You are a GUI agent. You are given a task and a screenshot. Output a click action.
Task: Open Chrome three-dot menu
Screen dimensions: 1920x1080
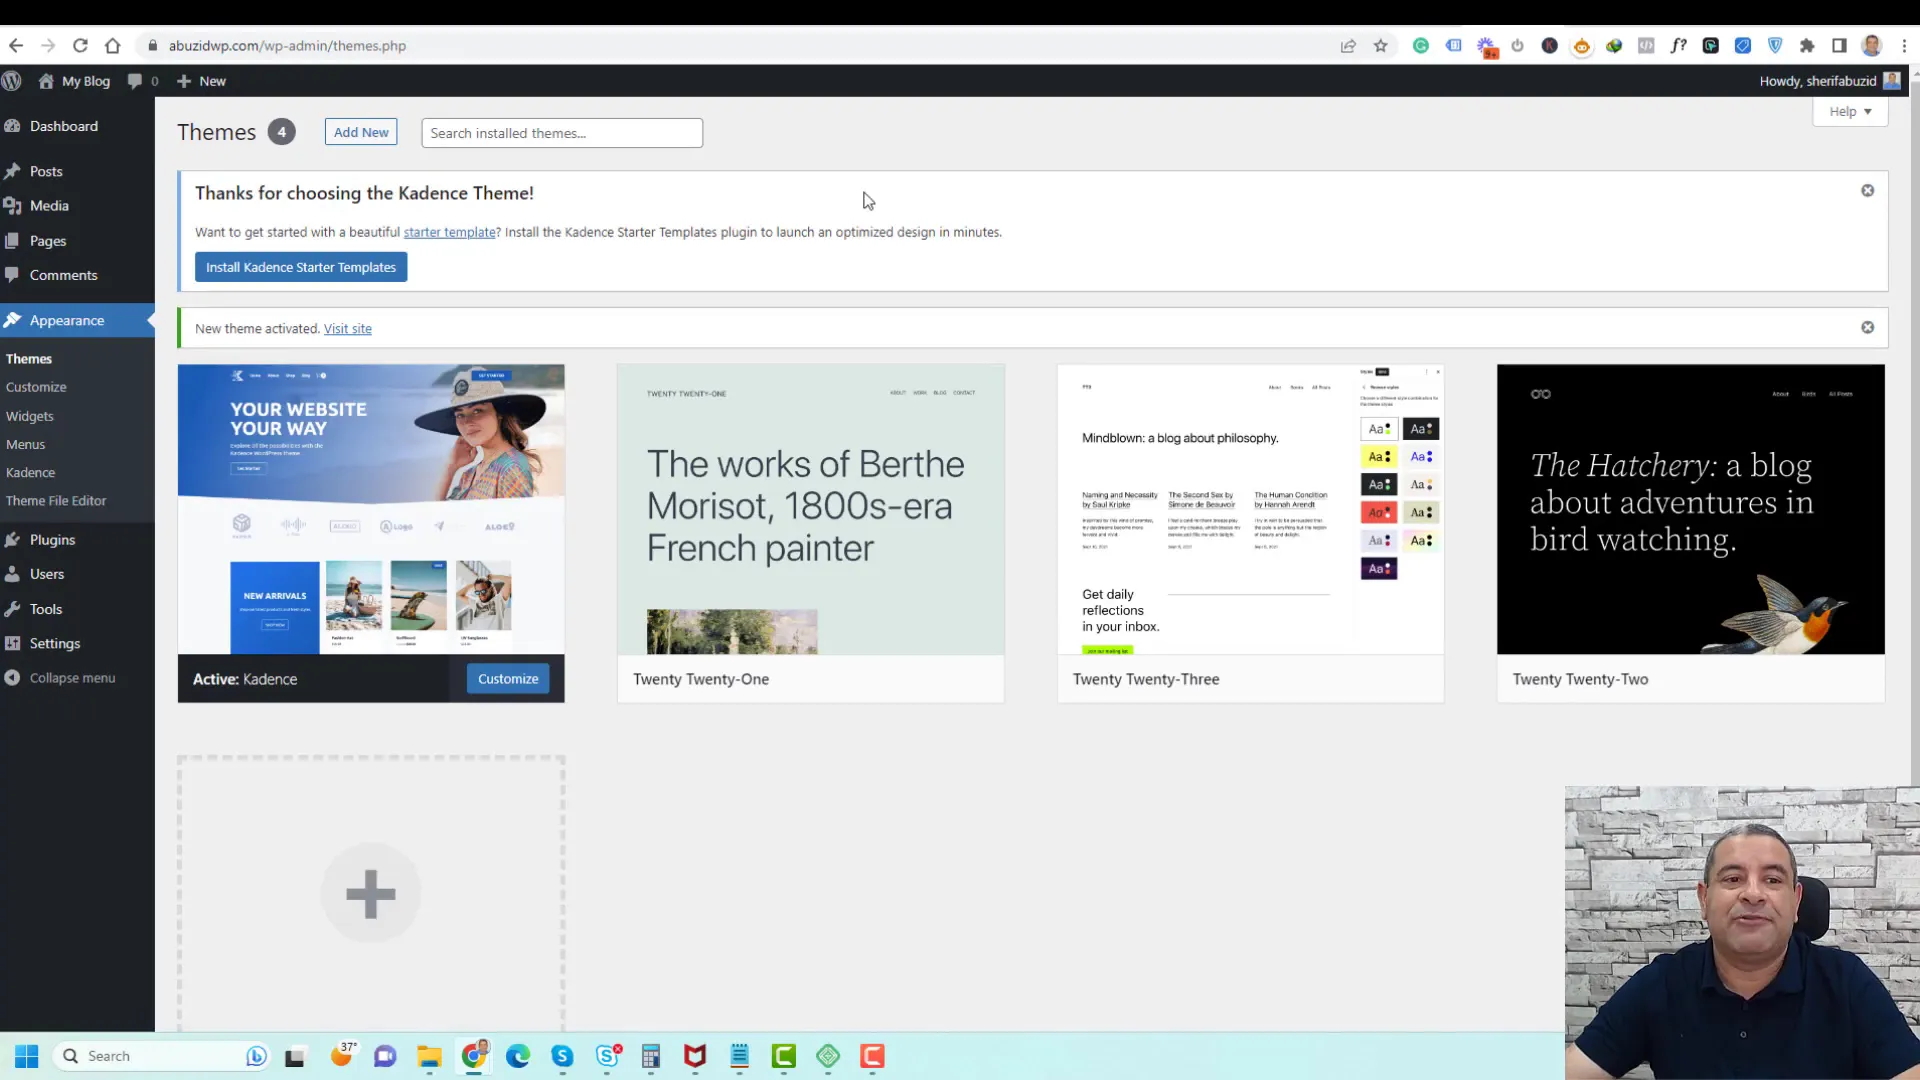(x=1904, y=45)
